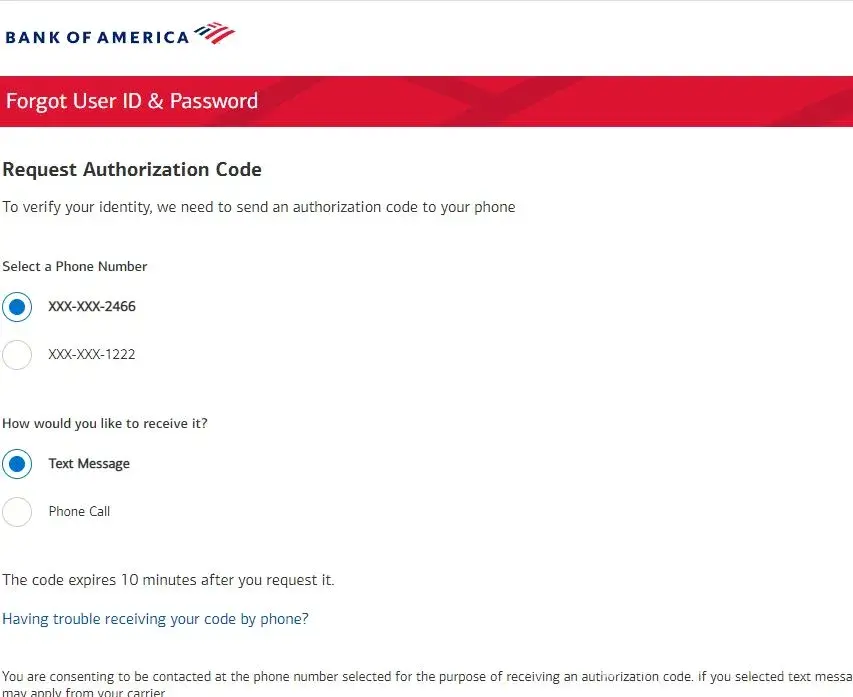The image size is (853, 697).
Task: Click the Forgot User ID & Password banner title
Action: click(132, 101)
